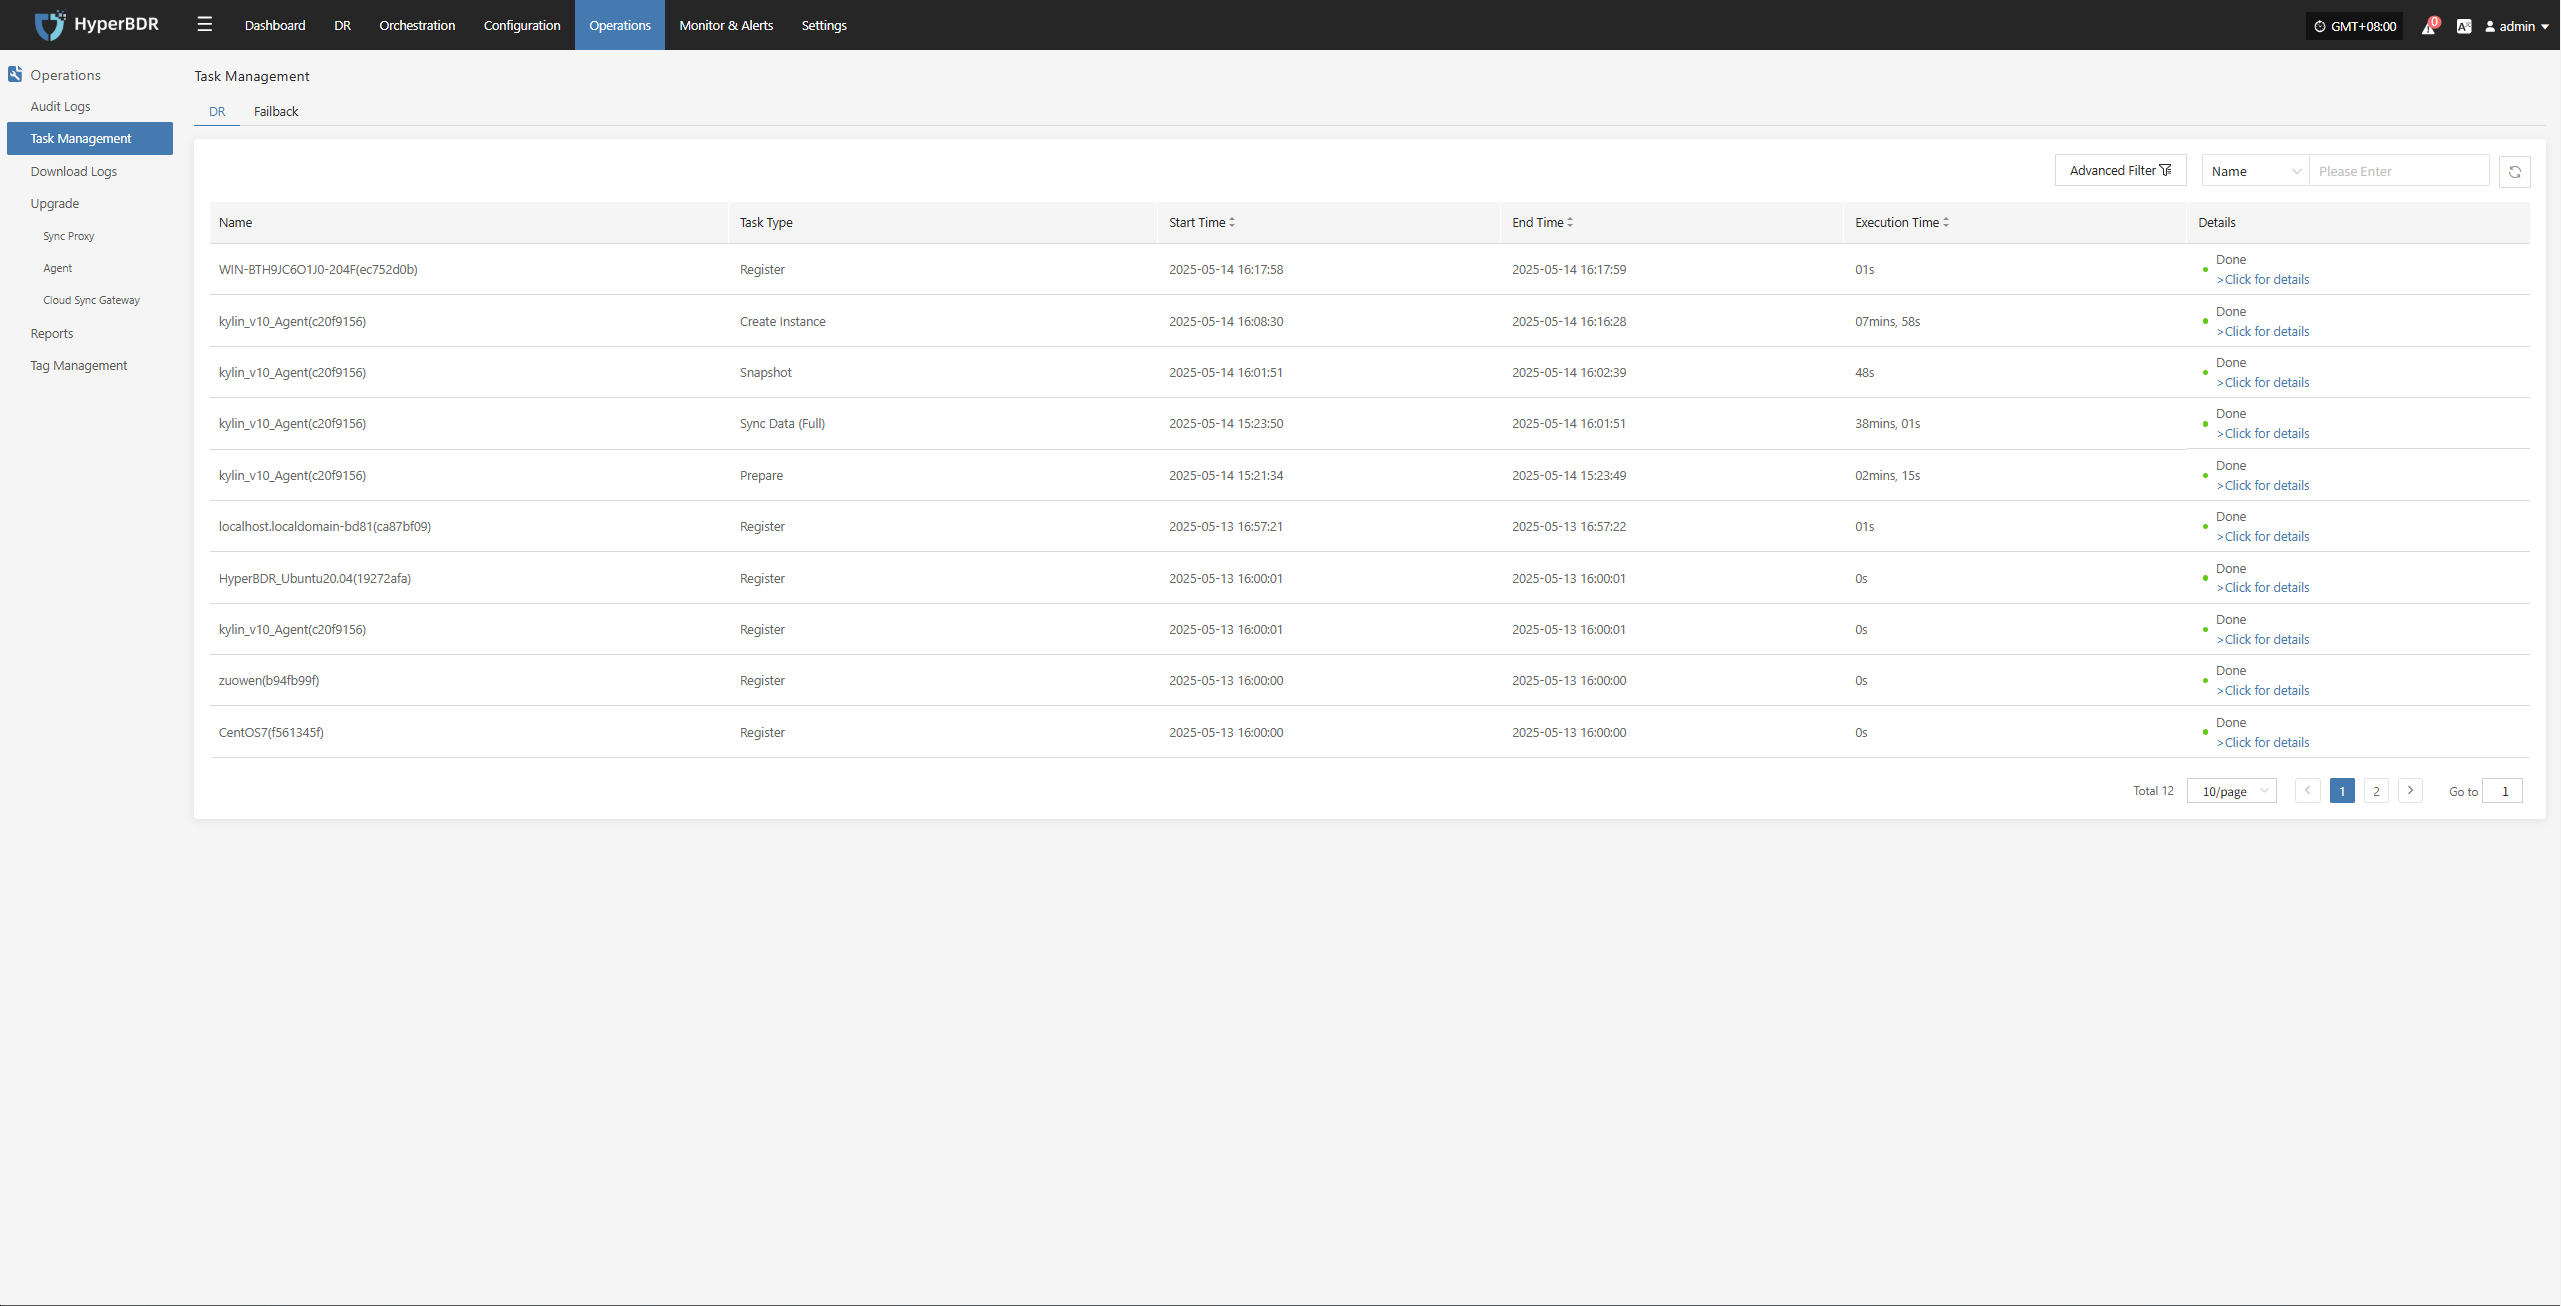The height and width of the screenshot is (1306, 2561).
Task: Open Configuration menu
Action: tap(522, 25)
